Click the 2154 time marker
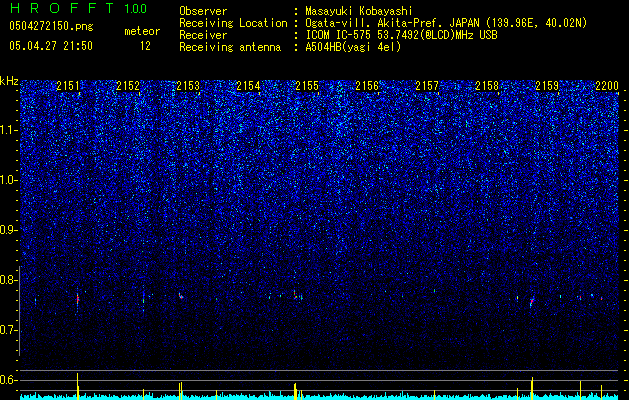 pos(248,86)
